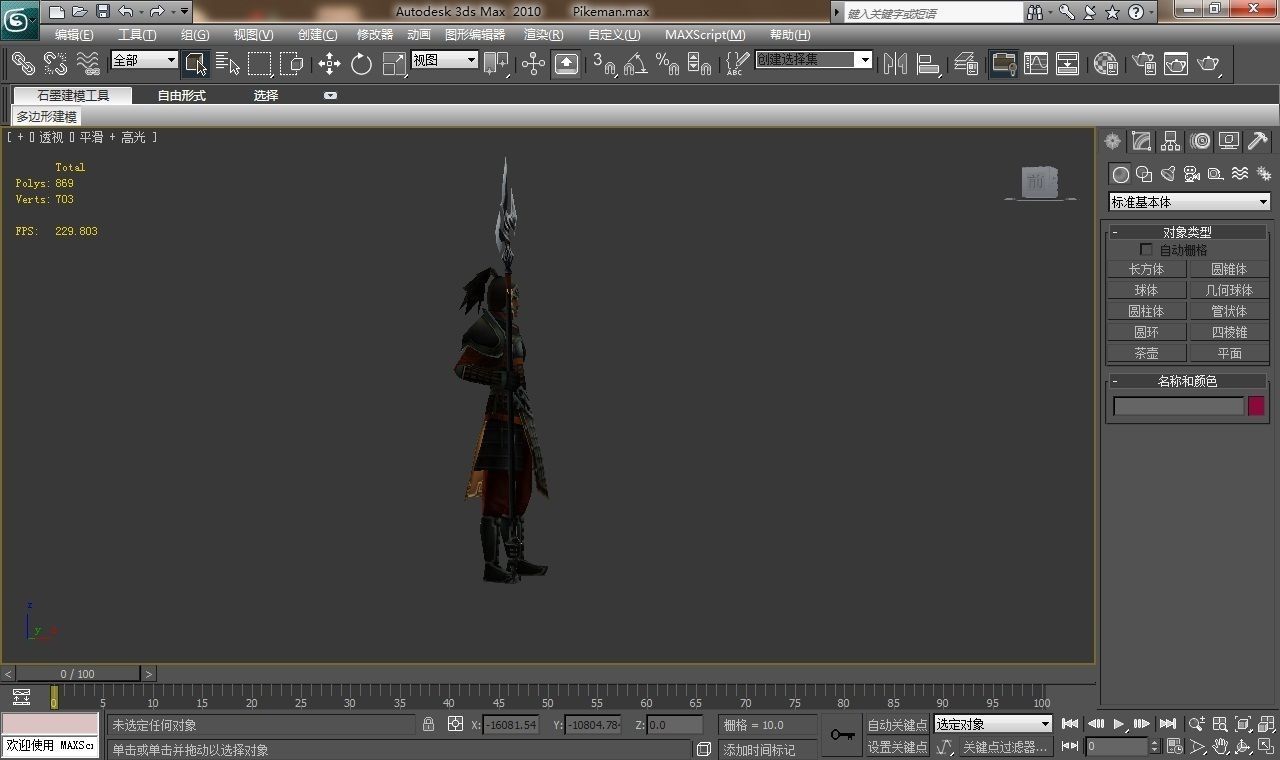Go to the end frame
The height and width of the screenshot is (760, 1280).
1167,724
